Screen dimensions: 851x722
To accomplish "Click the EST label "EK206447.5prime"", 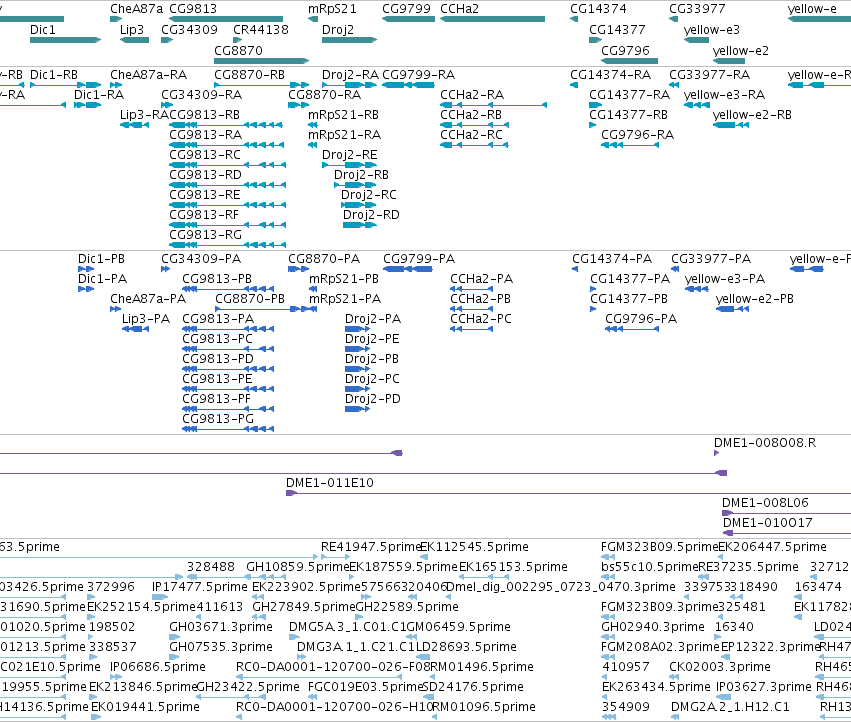I will click(x=772, y=547).
